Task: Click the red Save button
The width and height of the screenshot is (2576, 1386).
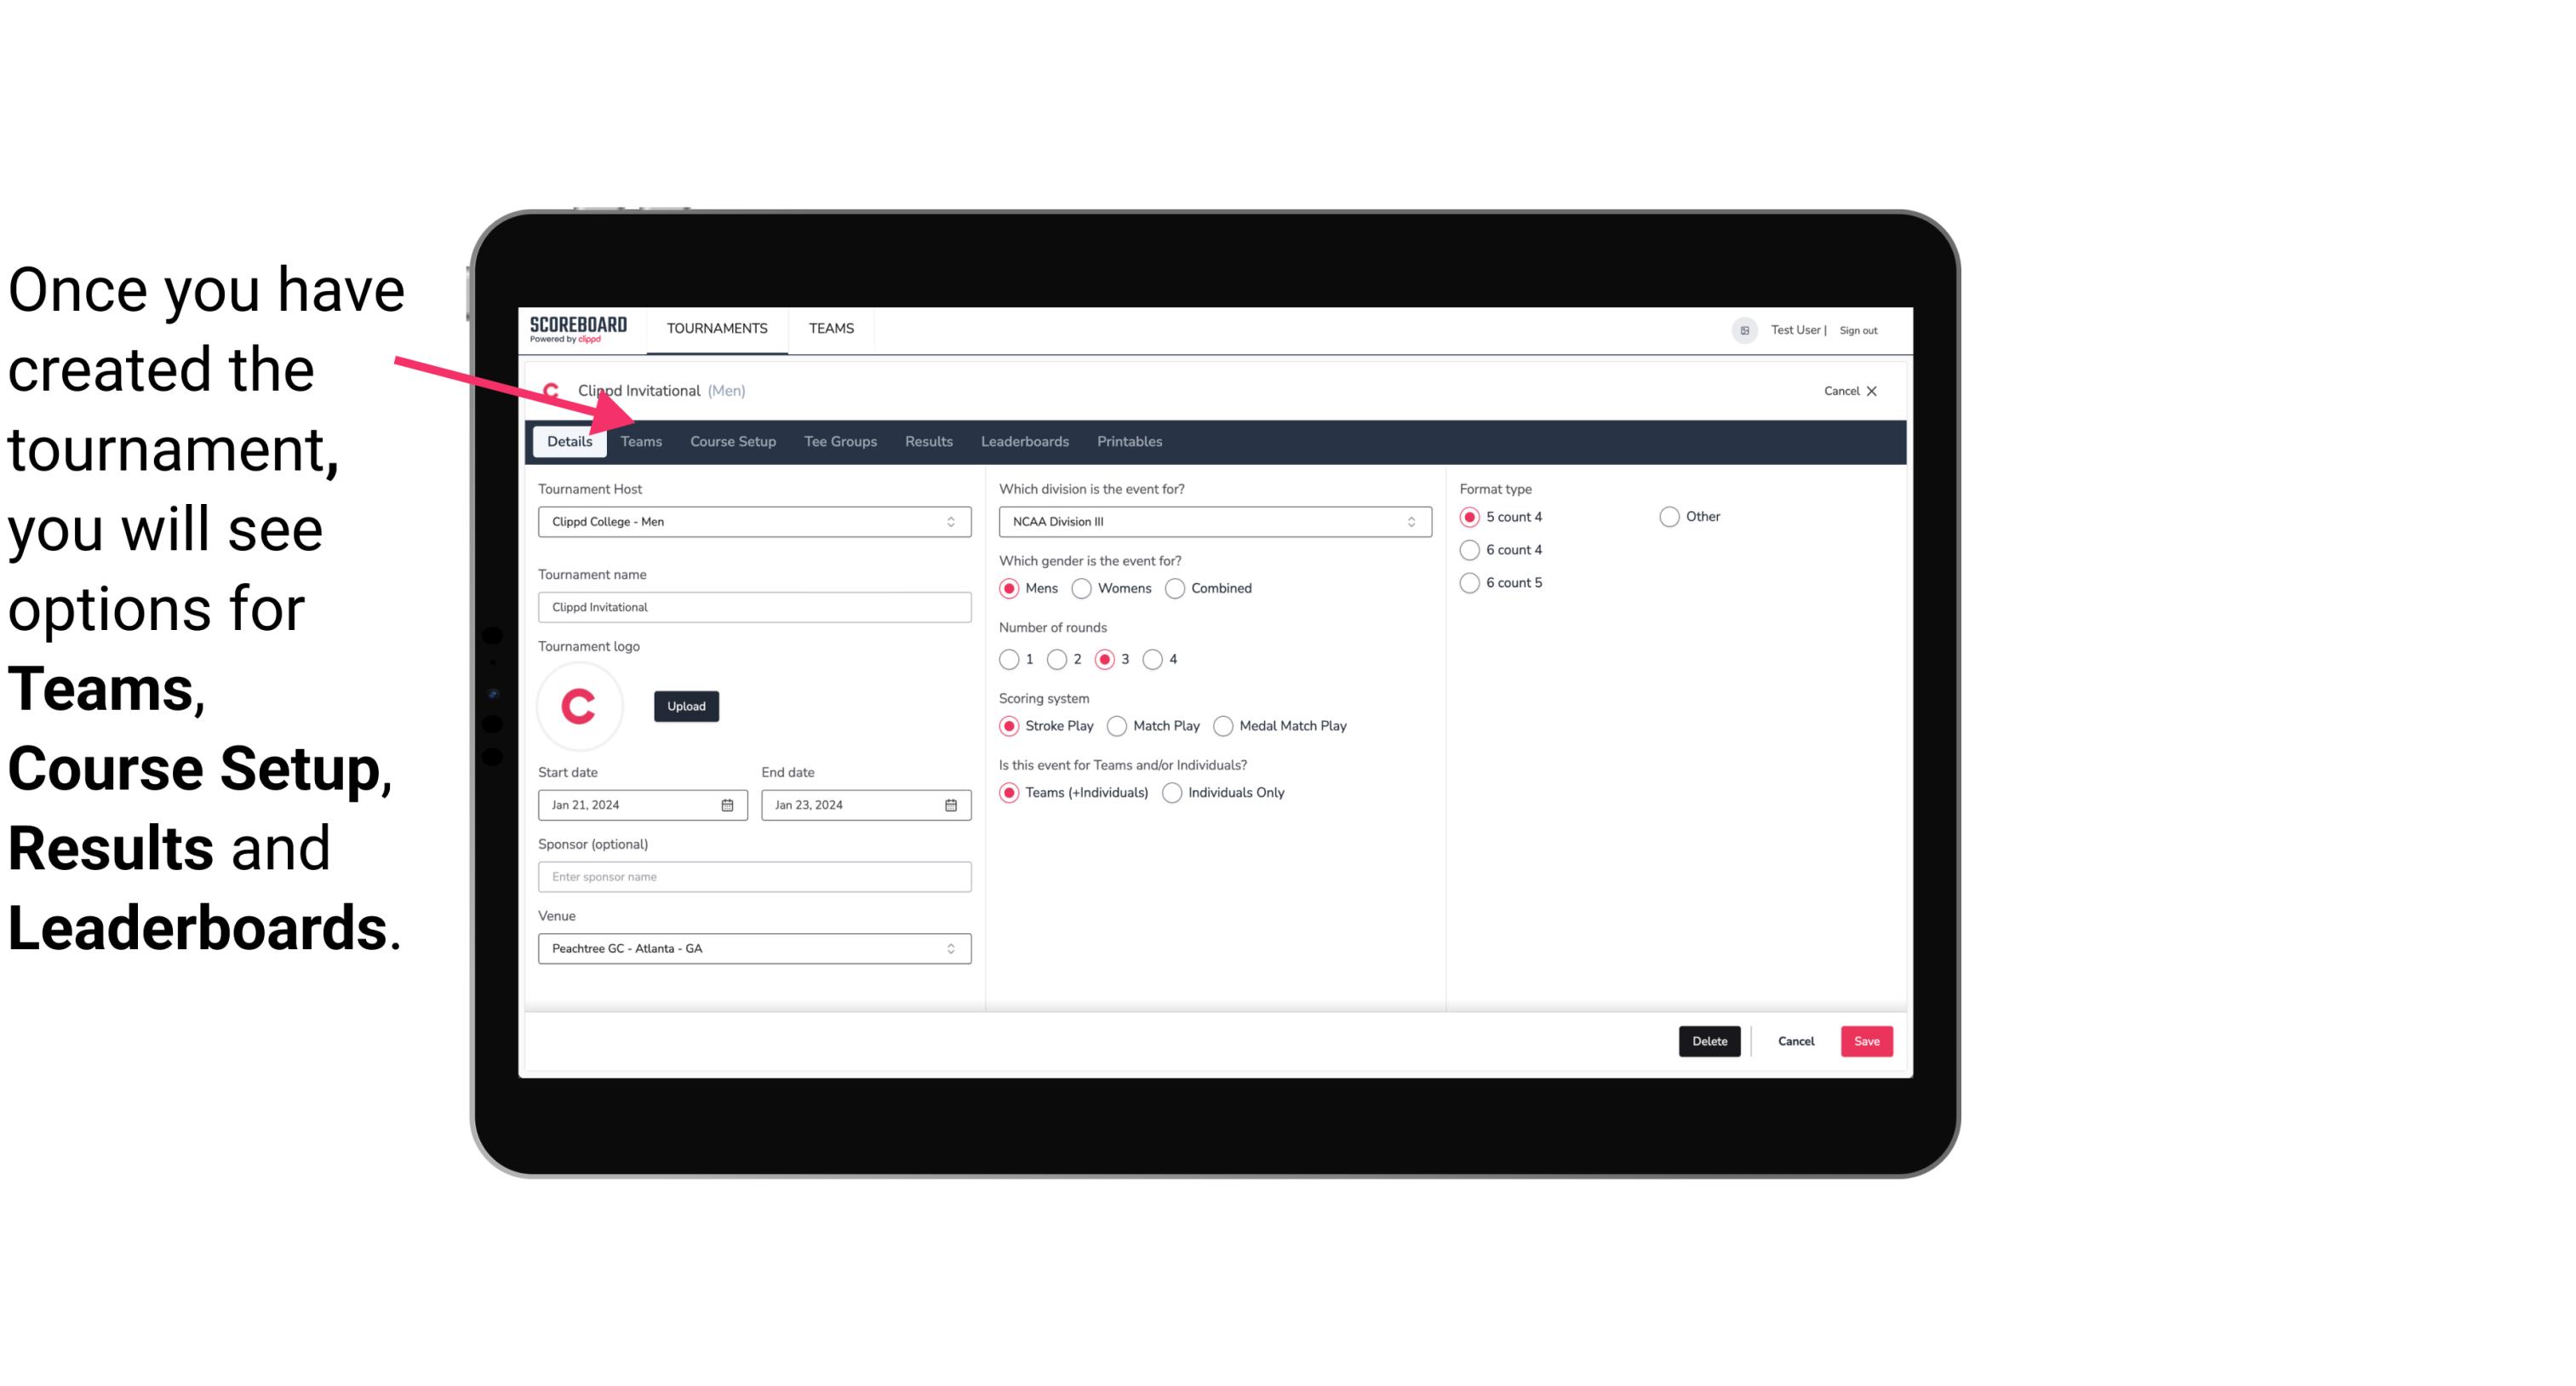Action: pos(1866,1041)
